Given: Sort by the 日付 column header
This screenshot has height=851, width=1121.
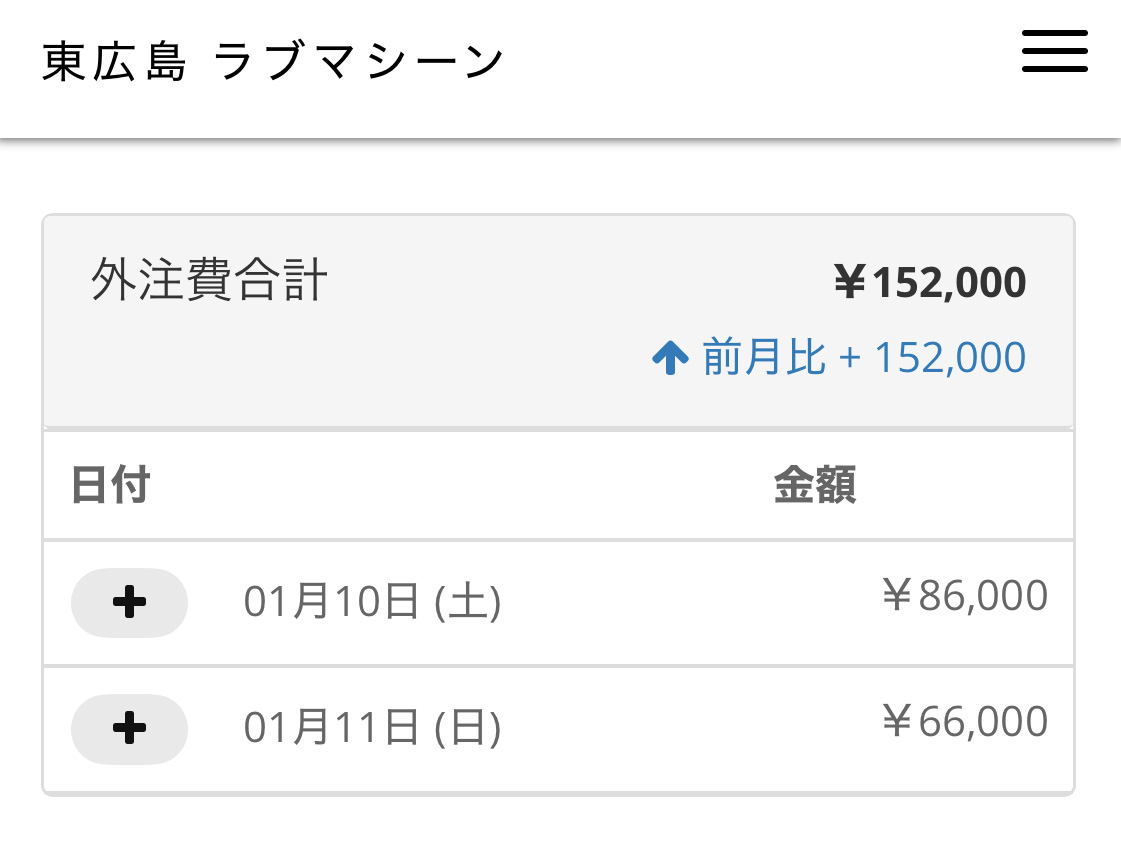Looking at the screenshot, I should click(111, 487).
